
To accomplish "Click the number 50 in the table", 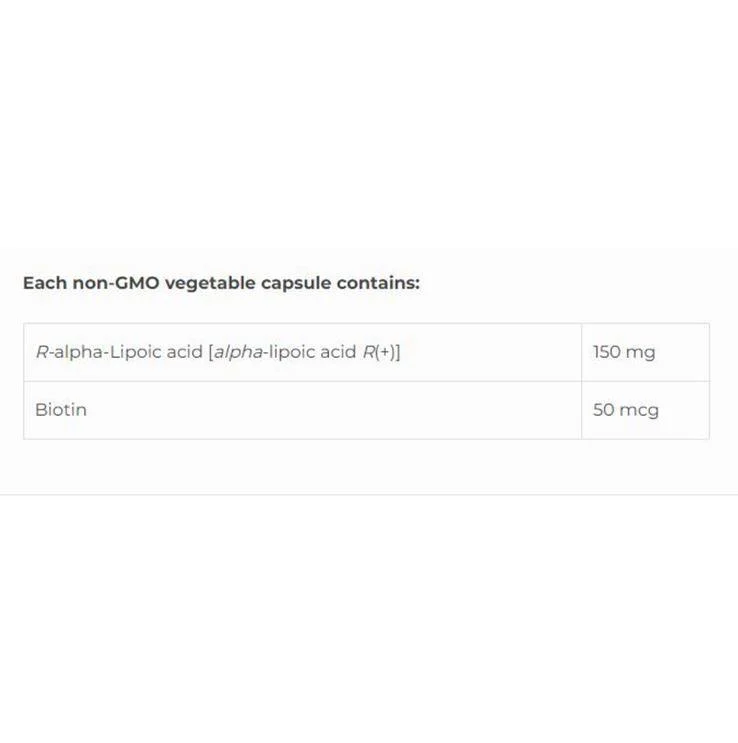I will pyautogui.click(x=604, y=410).
